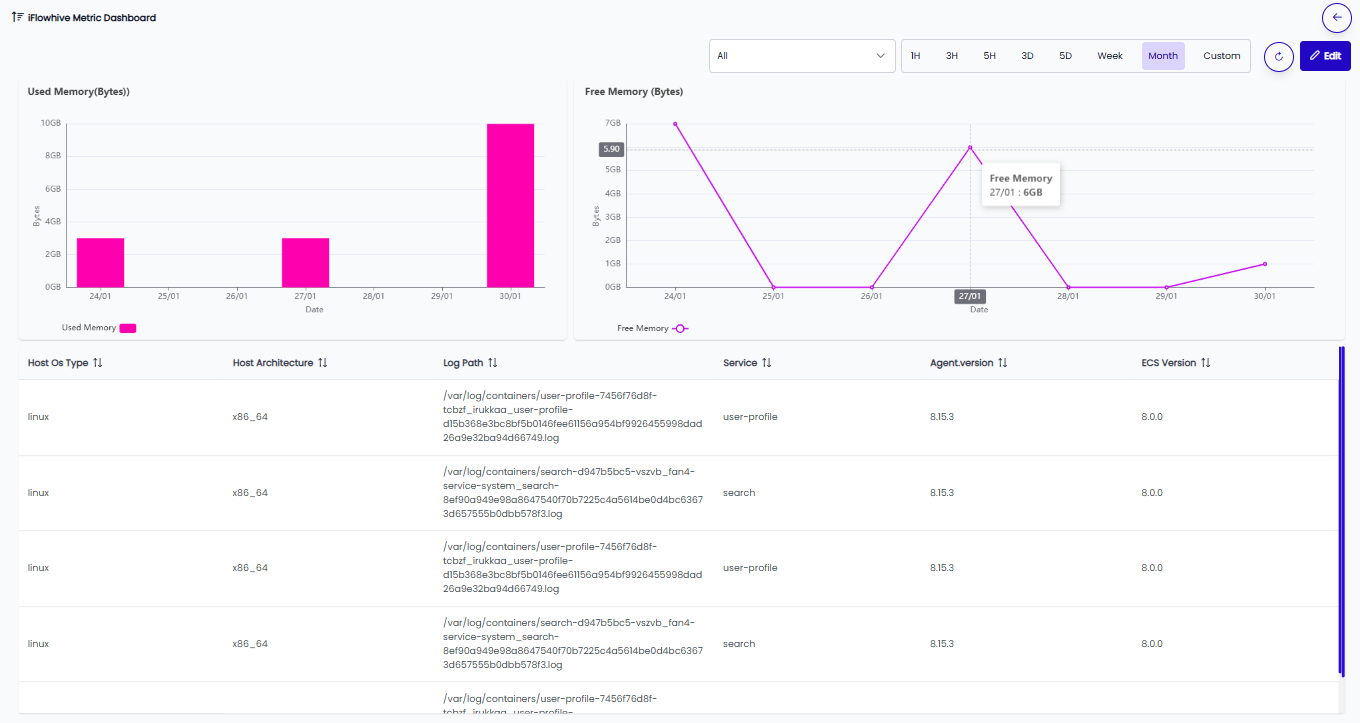
Task: Click the iFlowhive dashboard logo icon
Action: [18, 17]
